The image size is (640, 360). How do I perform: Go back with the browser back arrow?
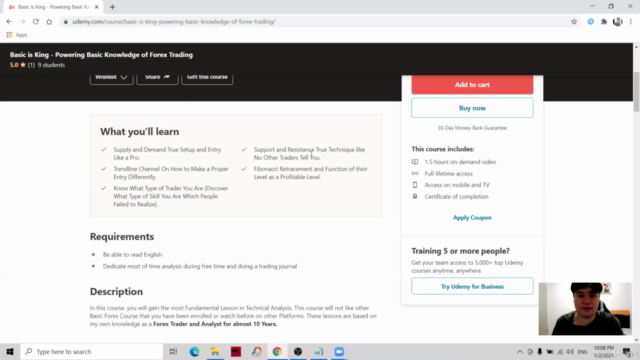coord(9,22)
